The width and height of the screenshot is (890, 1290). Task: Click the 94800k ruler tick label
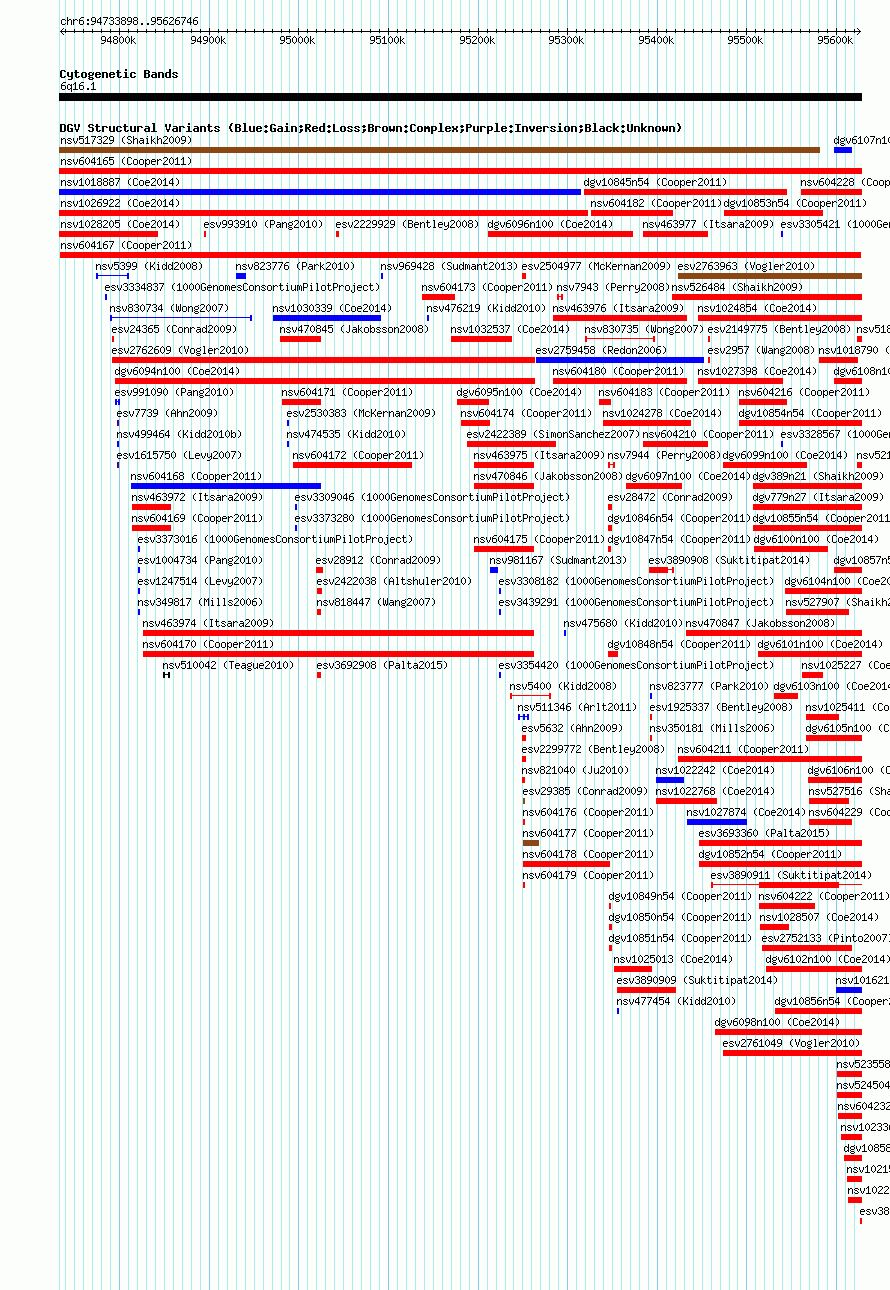[x=118, y=41]
